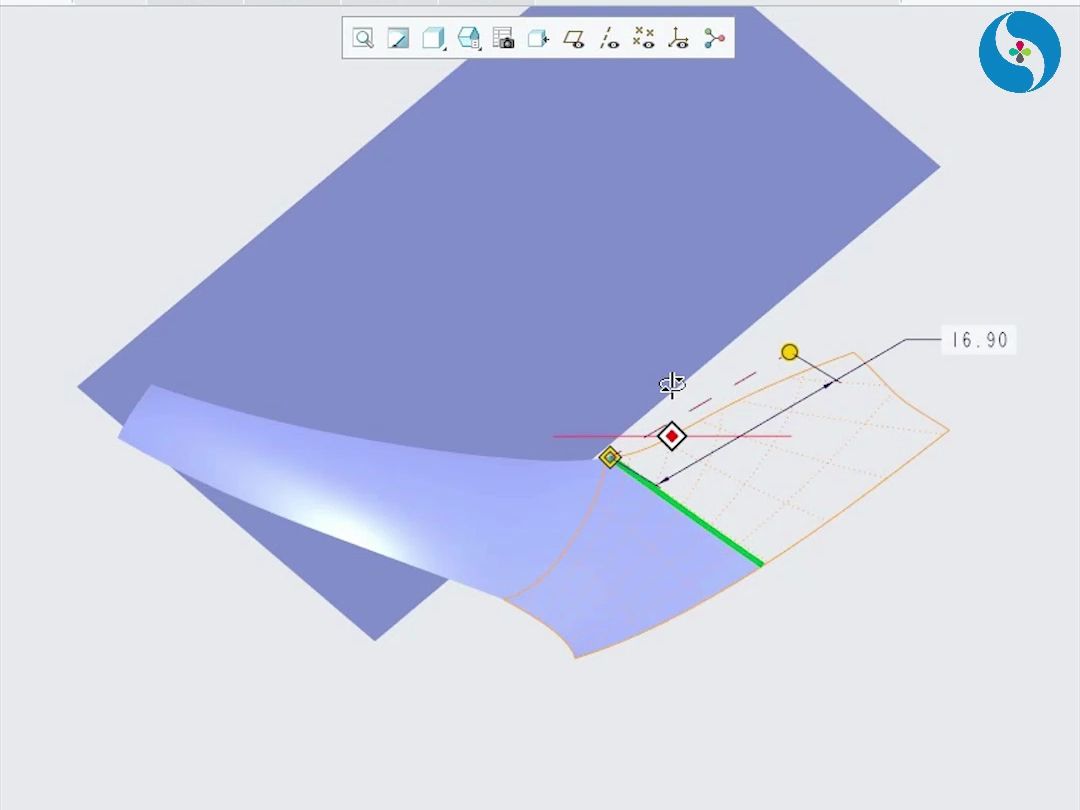Open the Display Style cube dropdown

433,39
